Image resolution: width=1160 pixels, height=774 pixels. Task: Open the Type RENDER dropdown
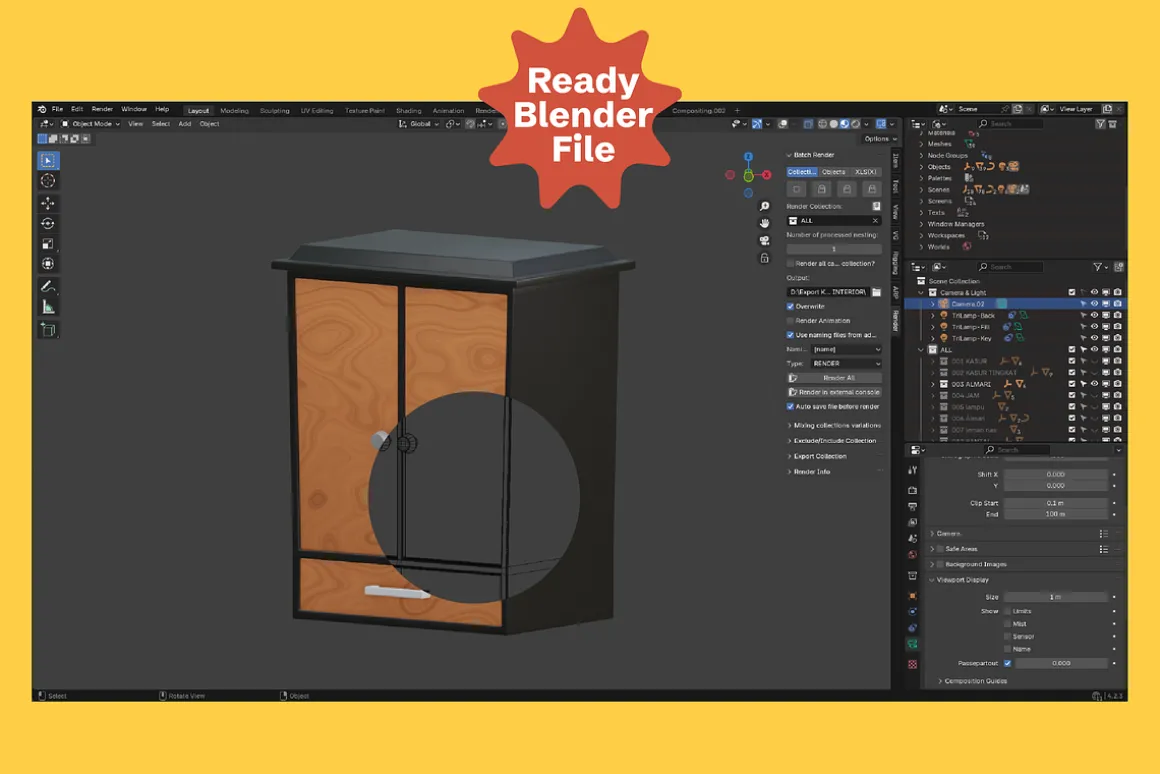[x=846, y=363]
